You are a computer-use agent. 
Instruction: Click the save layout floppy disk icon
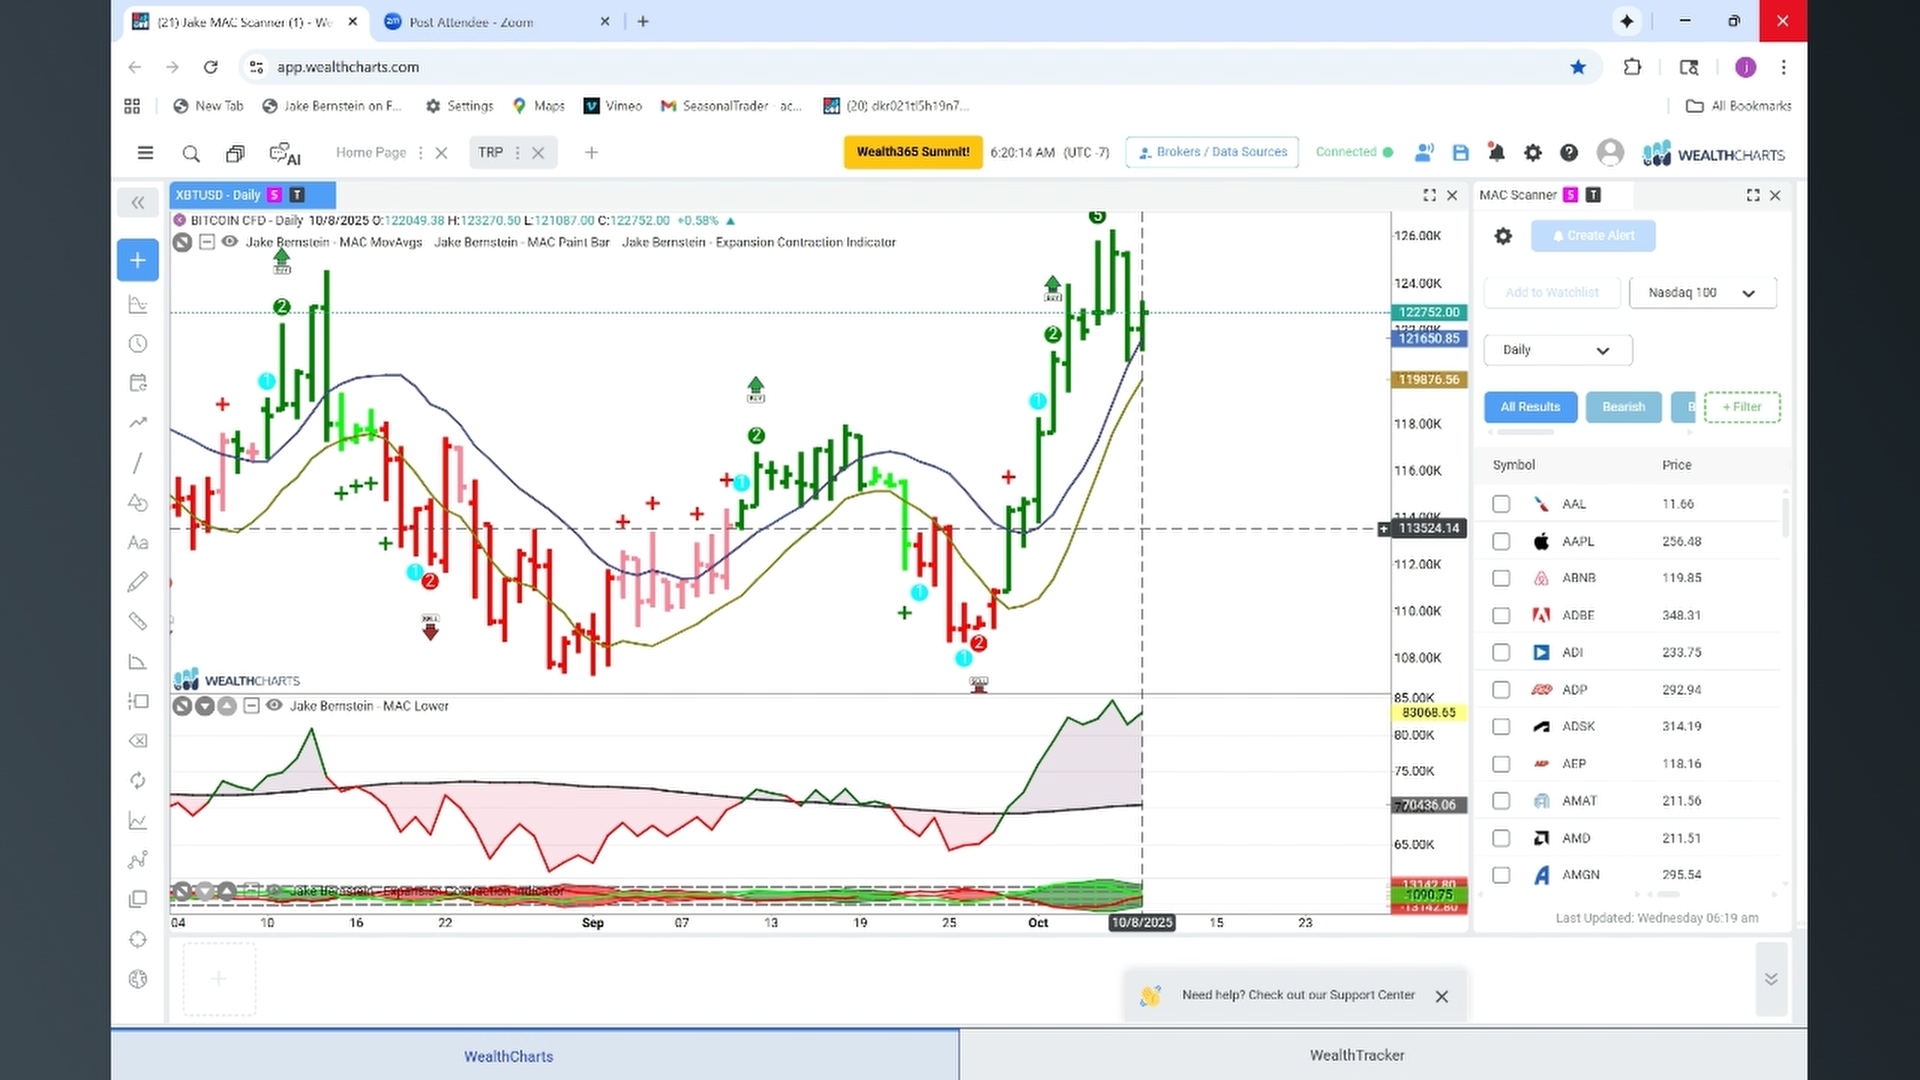click(x=1461, y=153)
